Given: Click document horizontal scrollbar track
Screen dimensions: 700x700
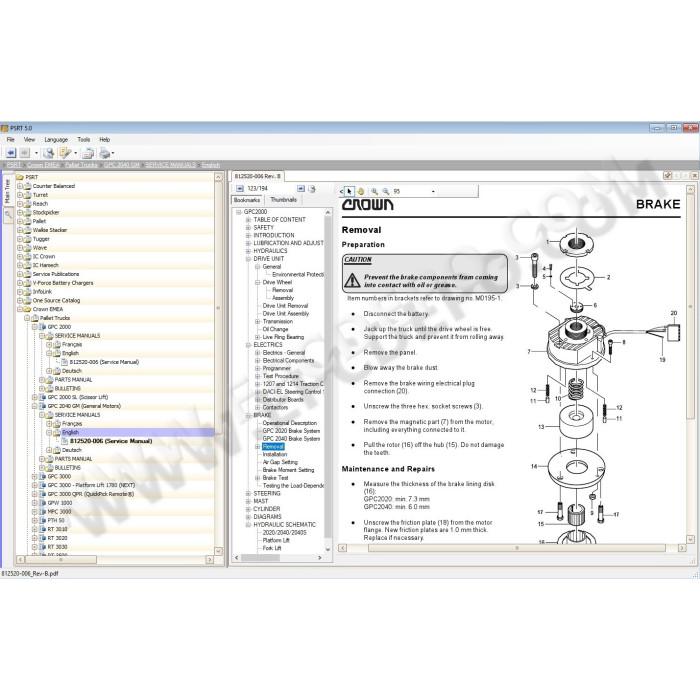Looking at the screenshot, I should coord(512,548).
